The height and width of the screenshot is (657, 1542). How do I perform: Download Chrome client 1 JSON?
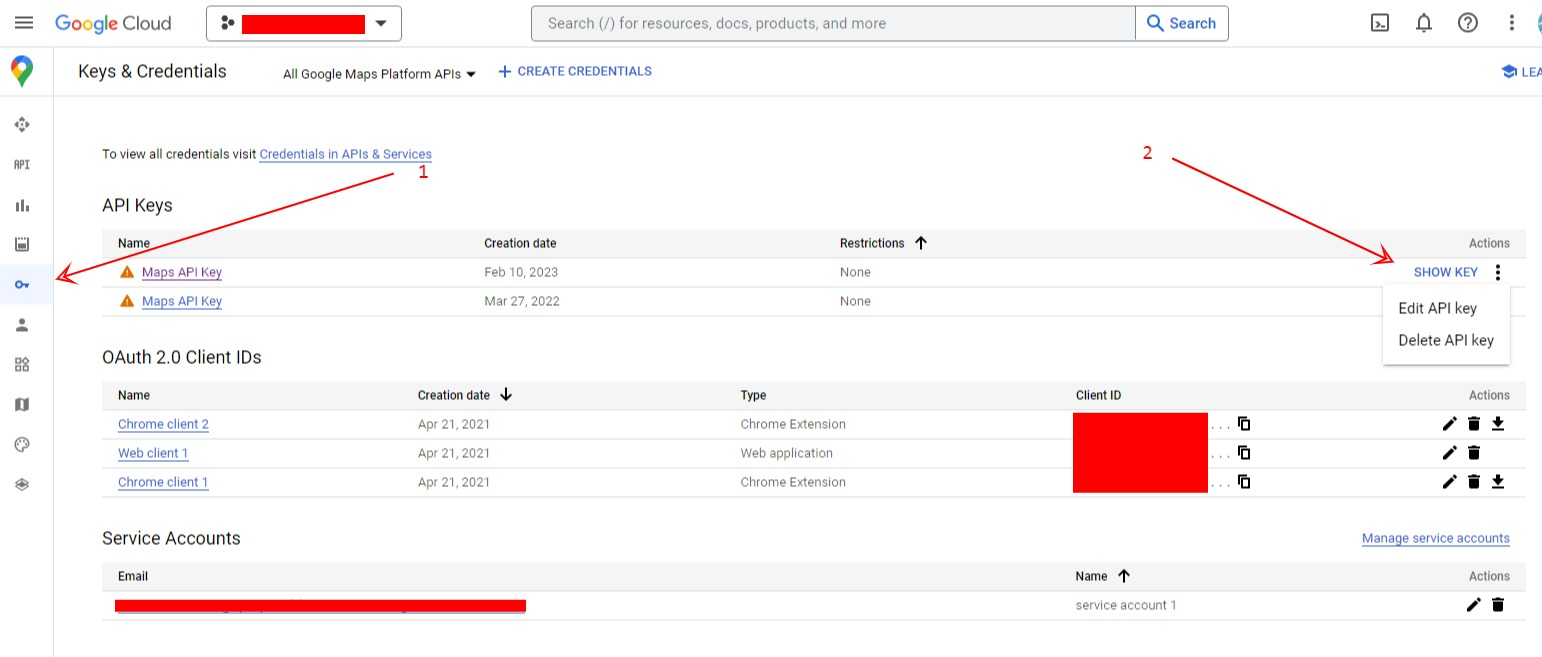coord(1498,482)
